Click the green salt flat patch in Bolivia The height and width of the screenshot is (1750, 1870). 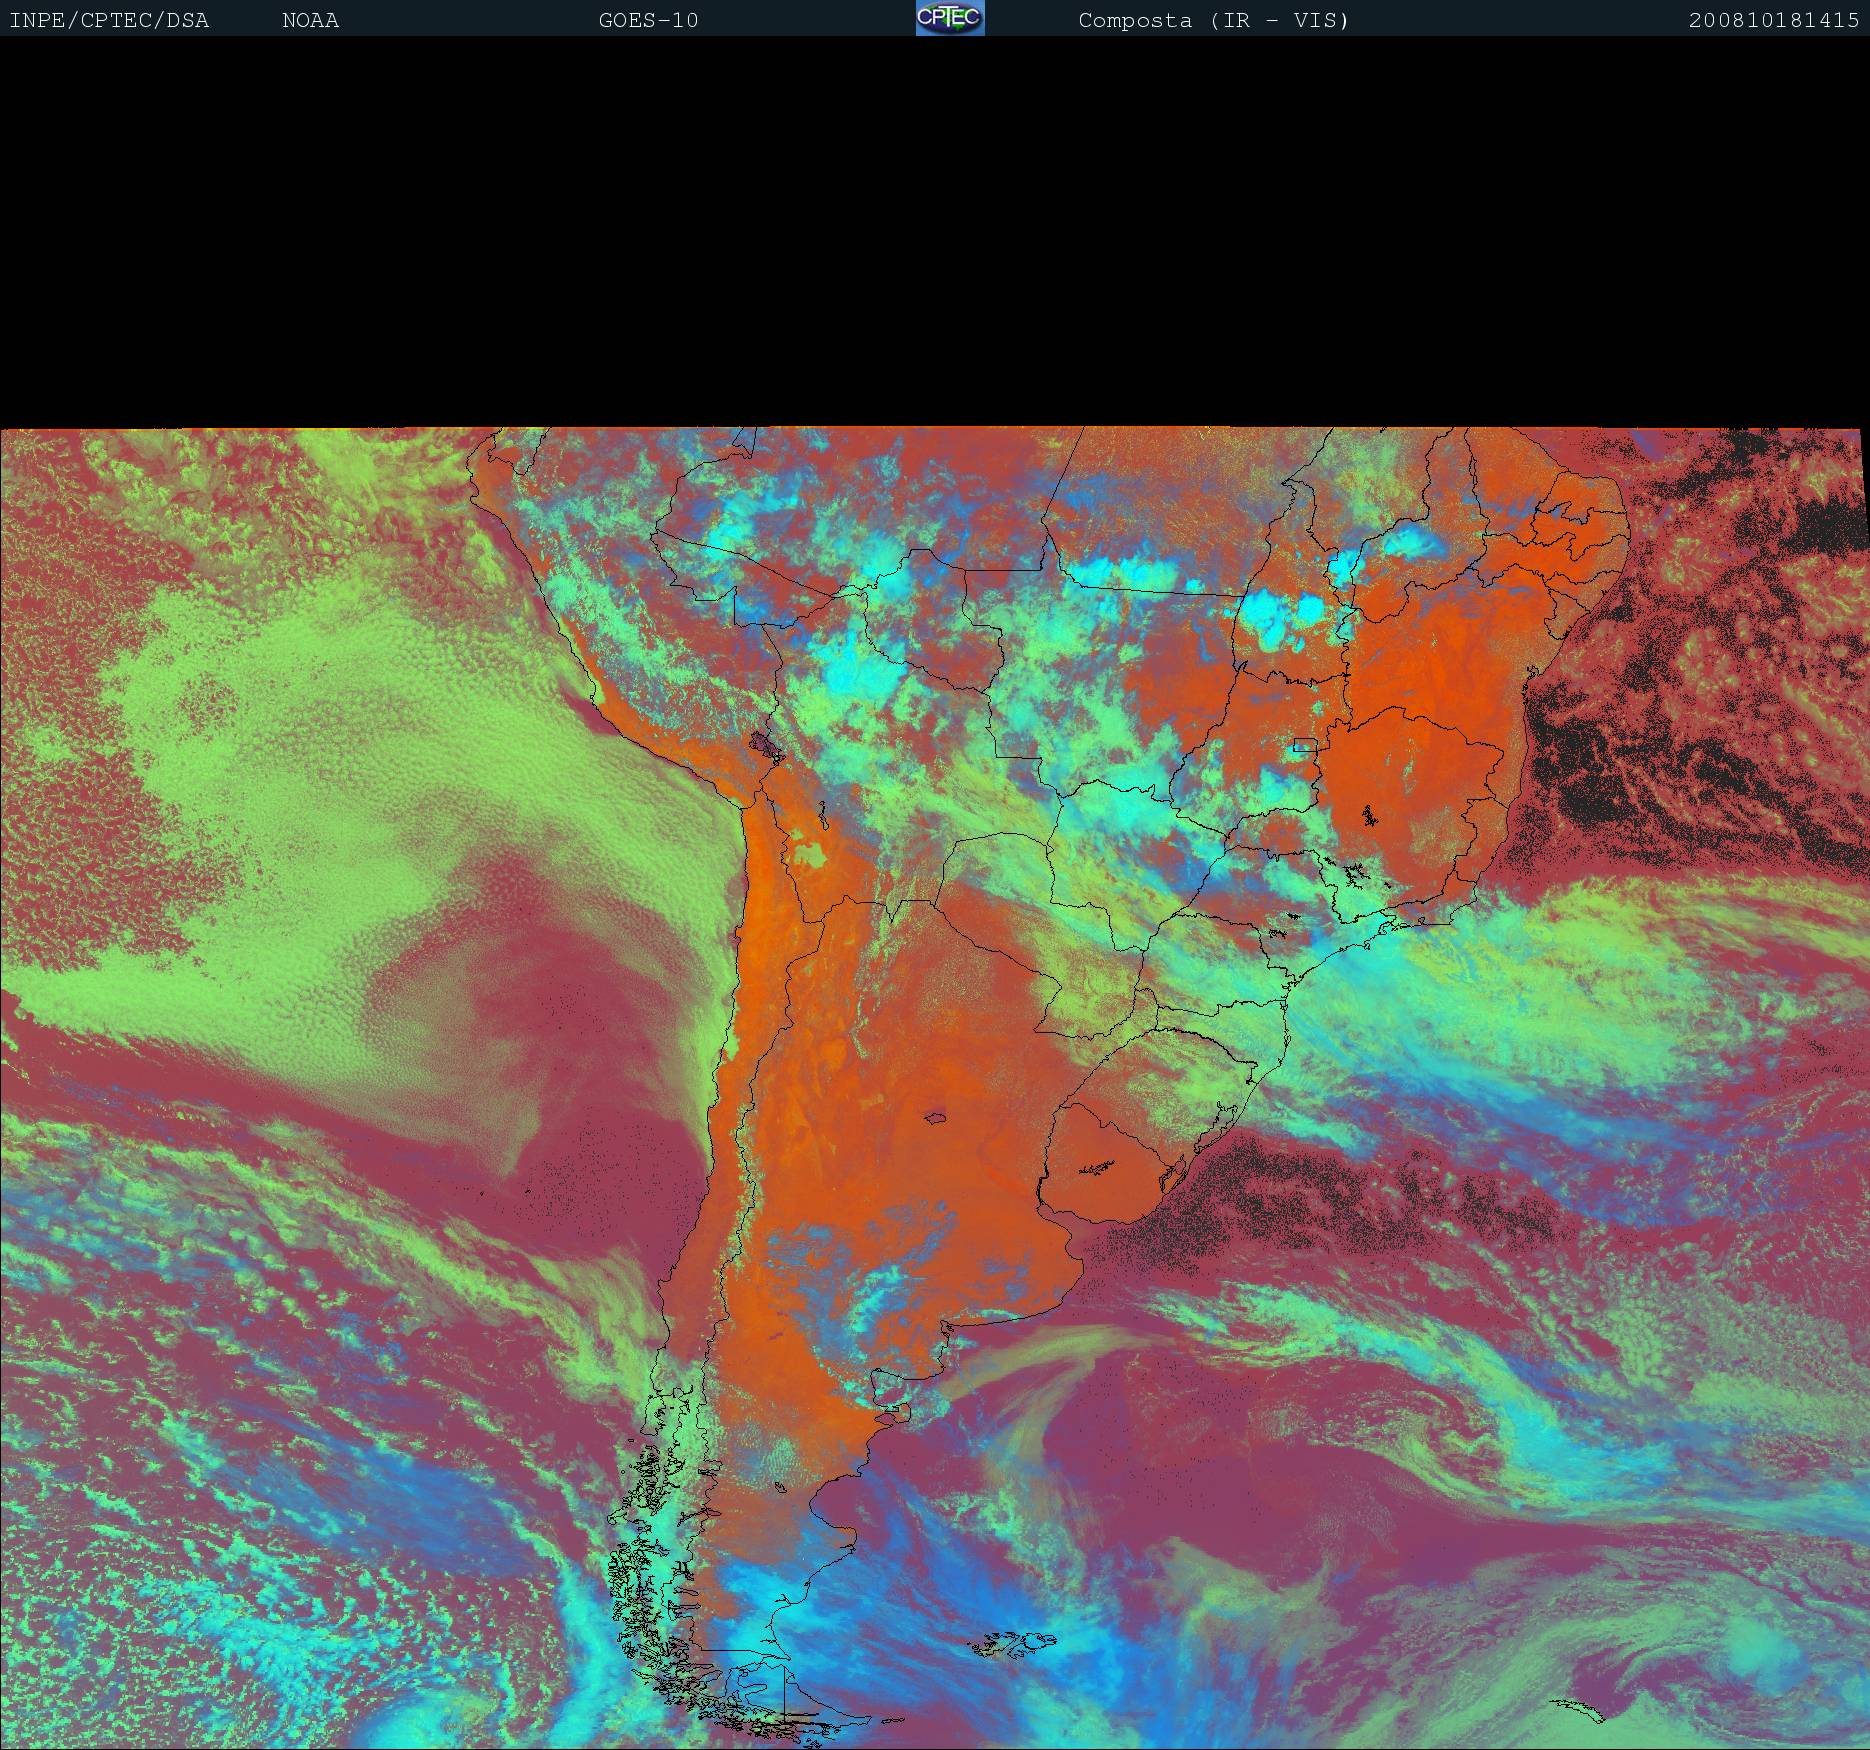(x=811, y=855)
